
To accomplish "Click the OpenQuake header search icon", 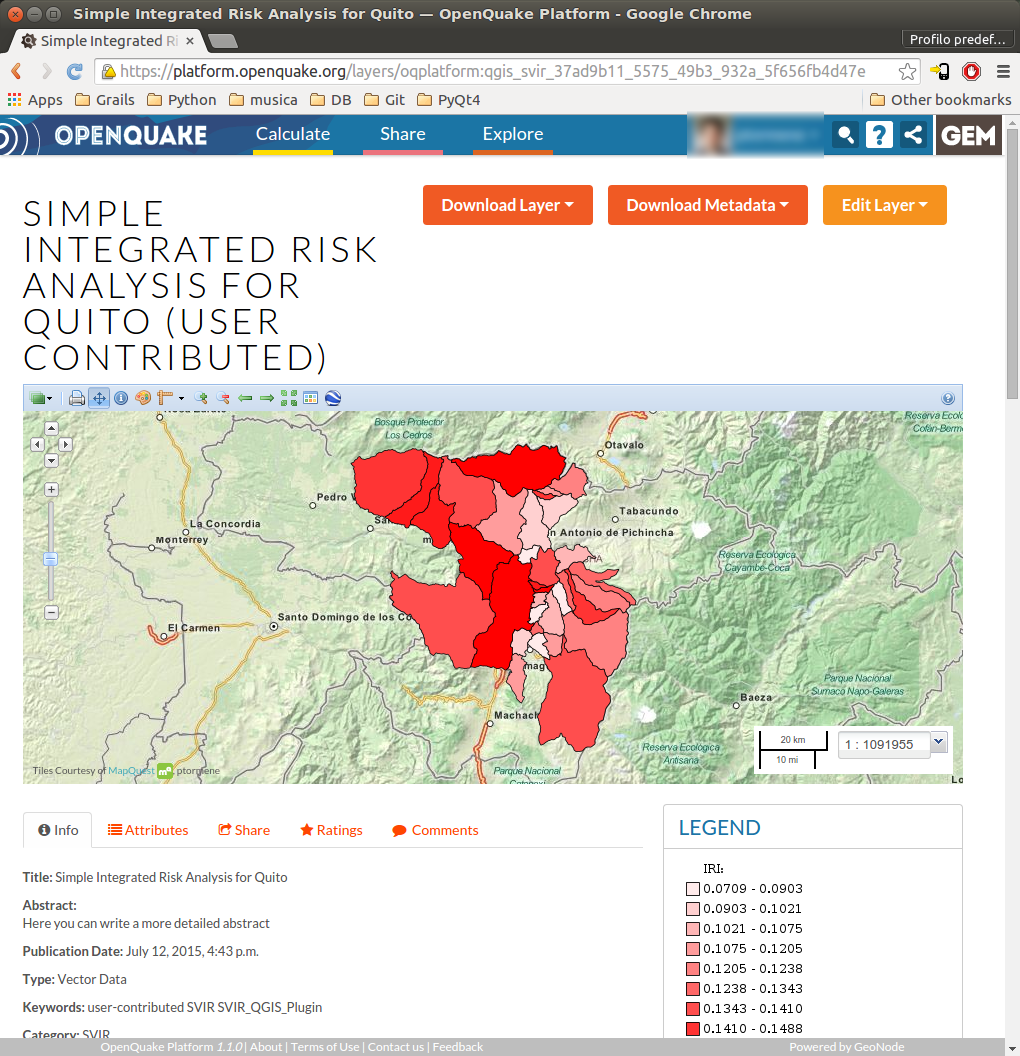I will coord(846,135).
